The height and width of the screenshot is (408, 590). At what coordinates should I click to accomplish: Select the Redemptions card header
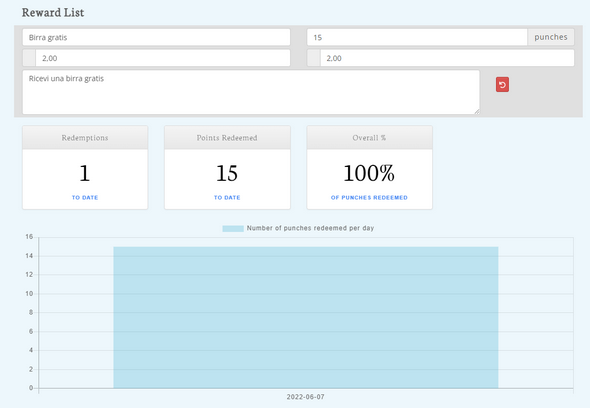(x=85, y=138)
